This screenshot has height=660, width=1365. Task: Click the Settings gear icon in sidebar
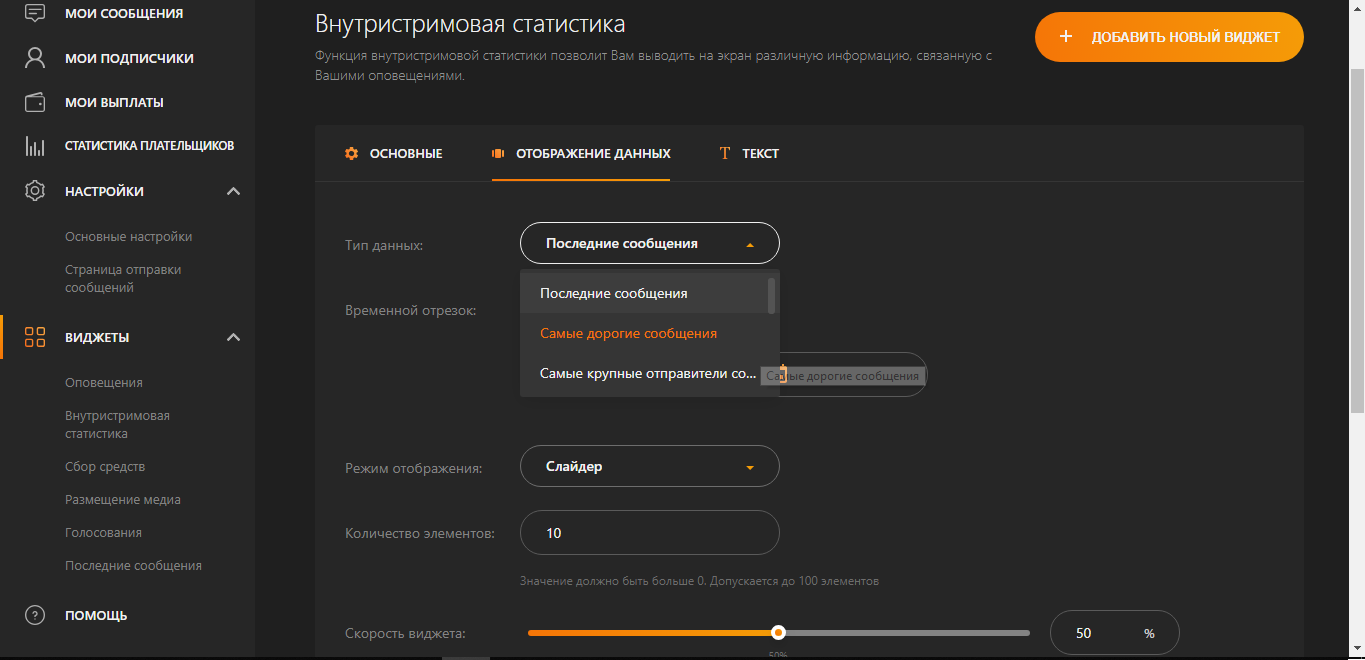tap(35, 191)
